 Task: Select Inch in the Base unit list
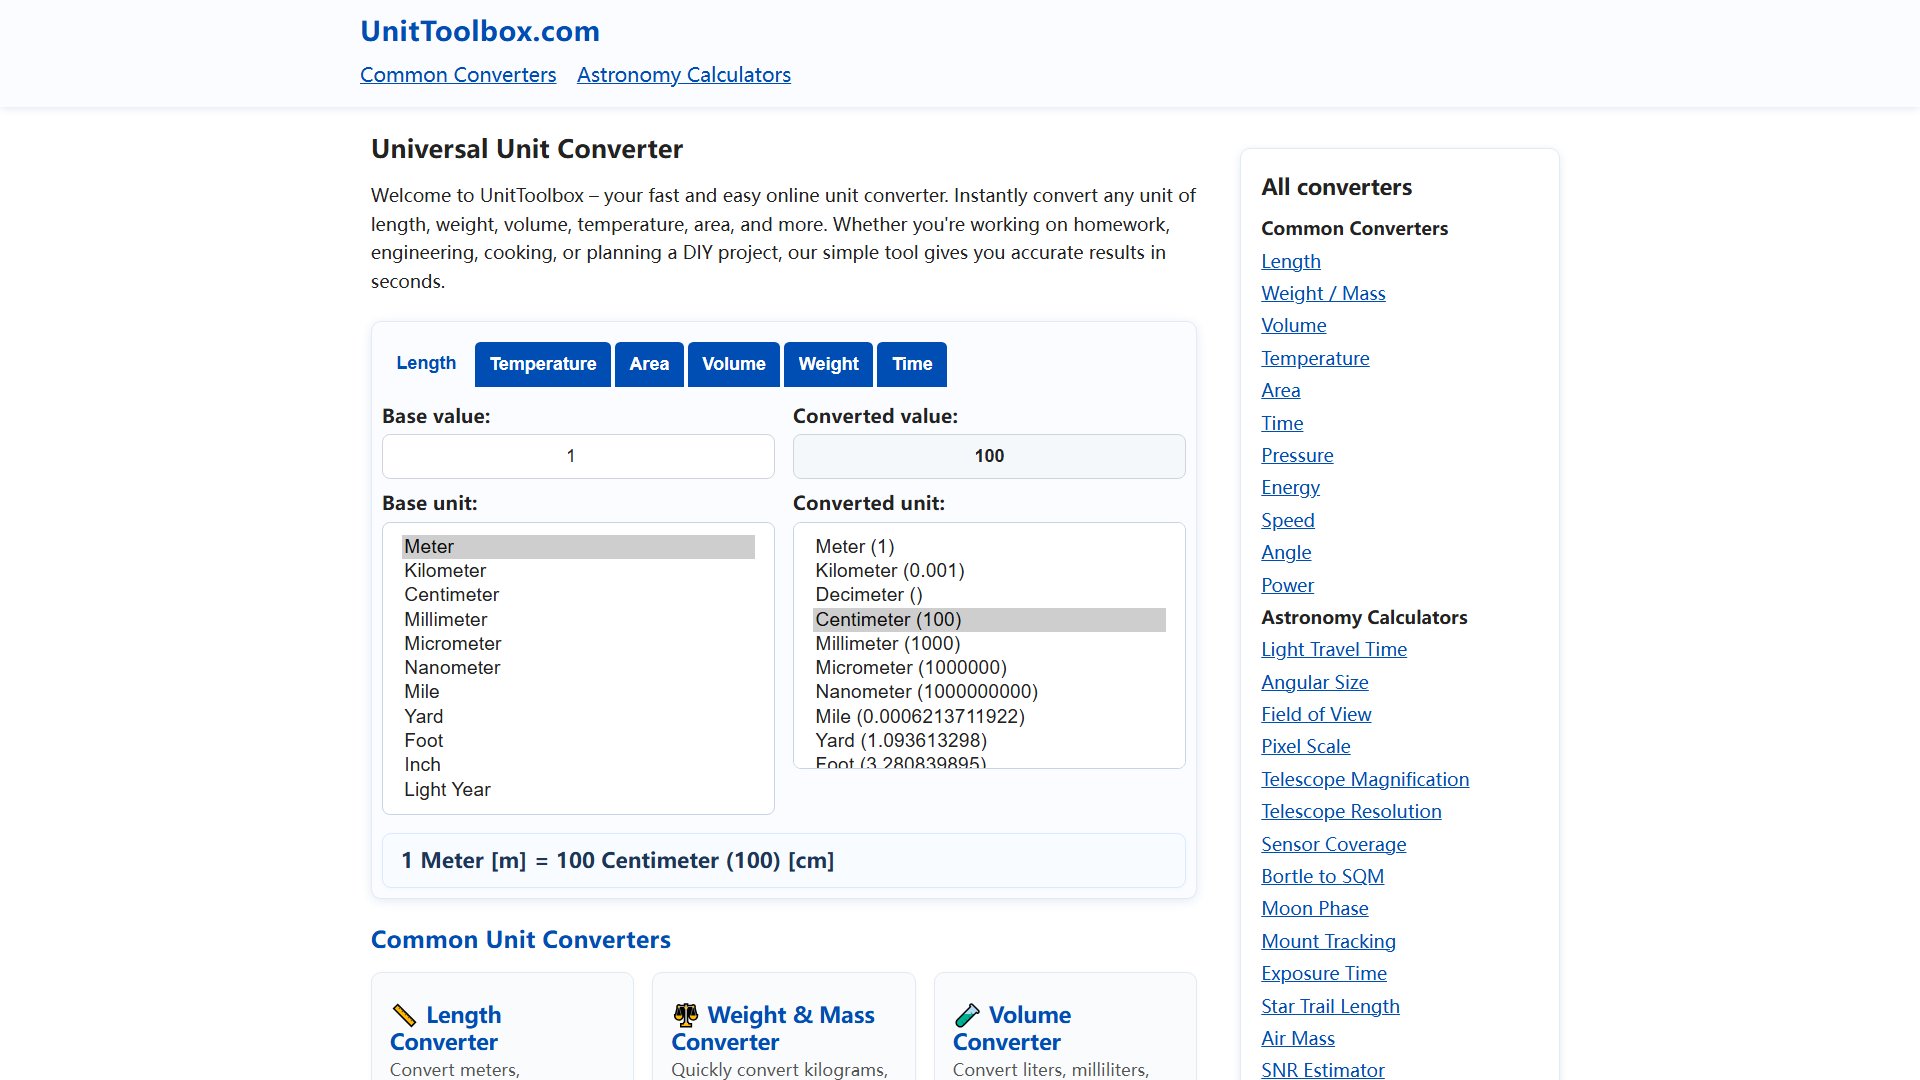578,765
